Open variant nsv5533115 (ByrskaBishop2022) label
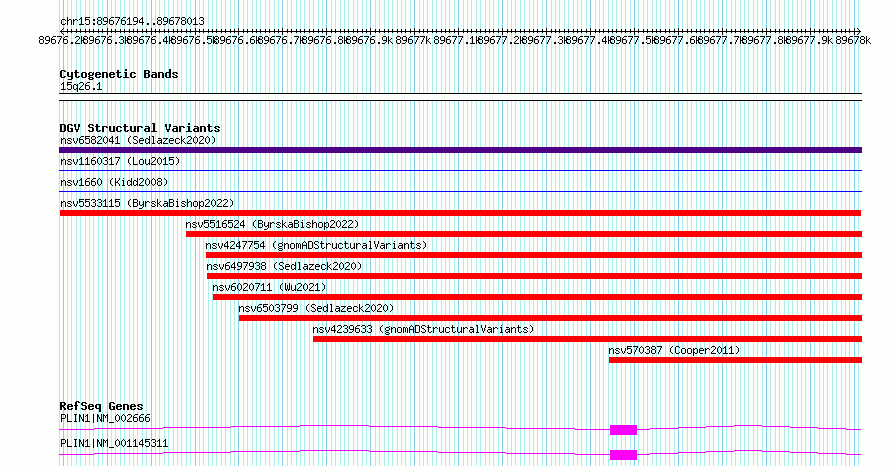 click(x=147, y=203)
